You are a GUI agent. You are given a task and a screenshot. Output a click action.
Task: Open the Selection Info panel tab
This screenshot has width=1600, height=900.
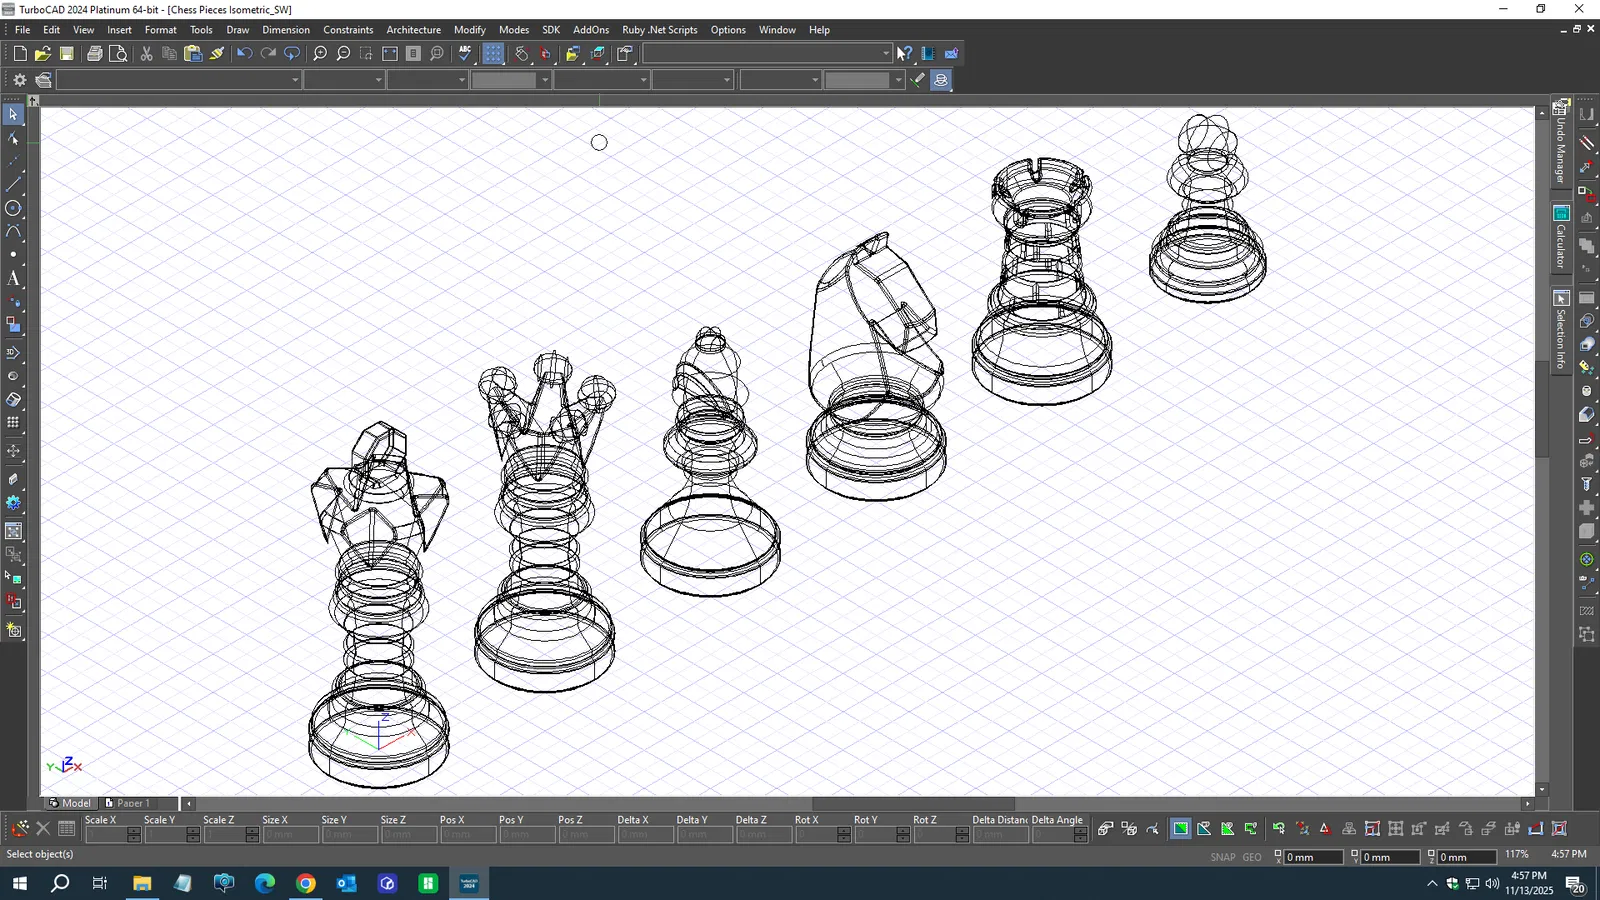[1560, 331]
